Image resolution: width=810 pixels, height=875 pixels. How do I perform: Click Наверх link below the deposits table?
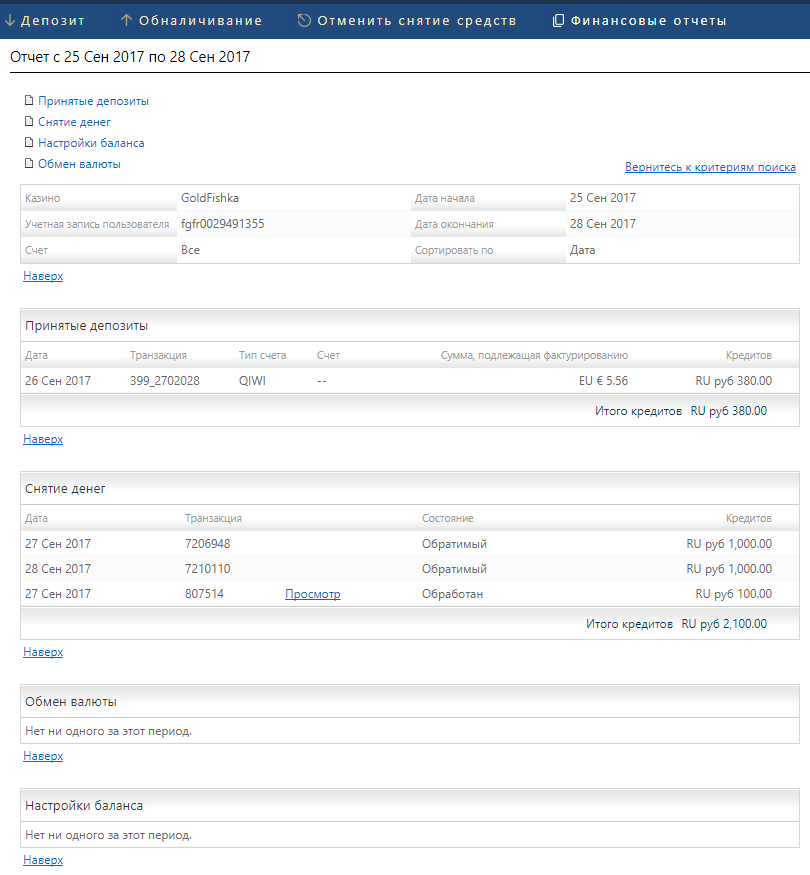[x=43, y=439]
